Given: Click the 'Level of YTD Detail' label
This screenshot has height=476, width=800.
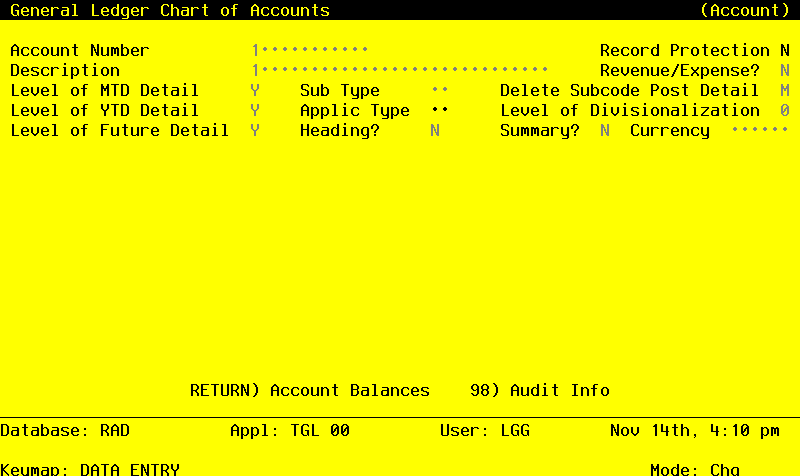Looking at the screenshot, I should (x=105, y=110).
